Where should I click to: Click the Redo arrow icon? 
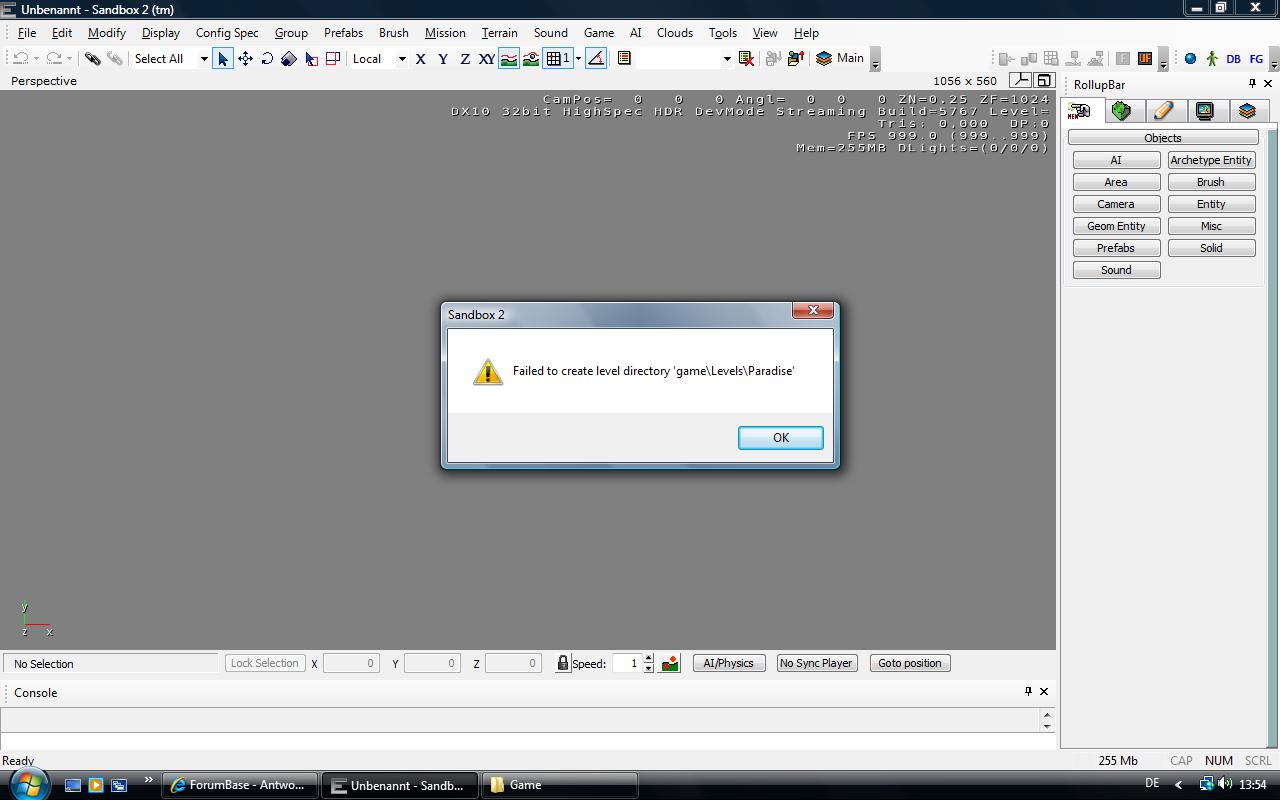coord(54,59)
